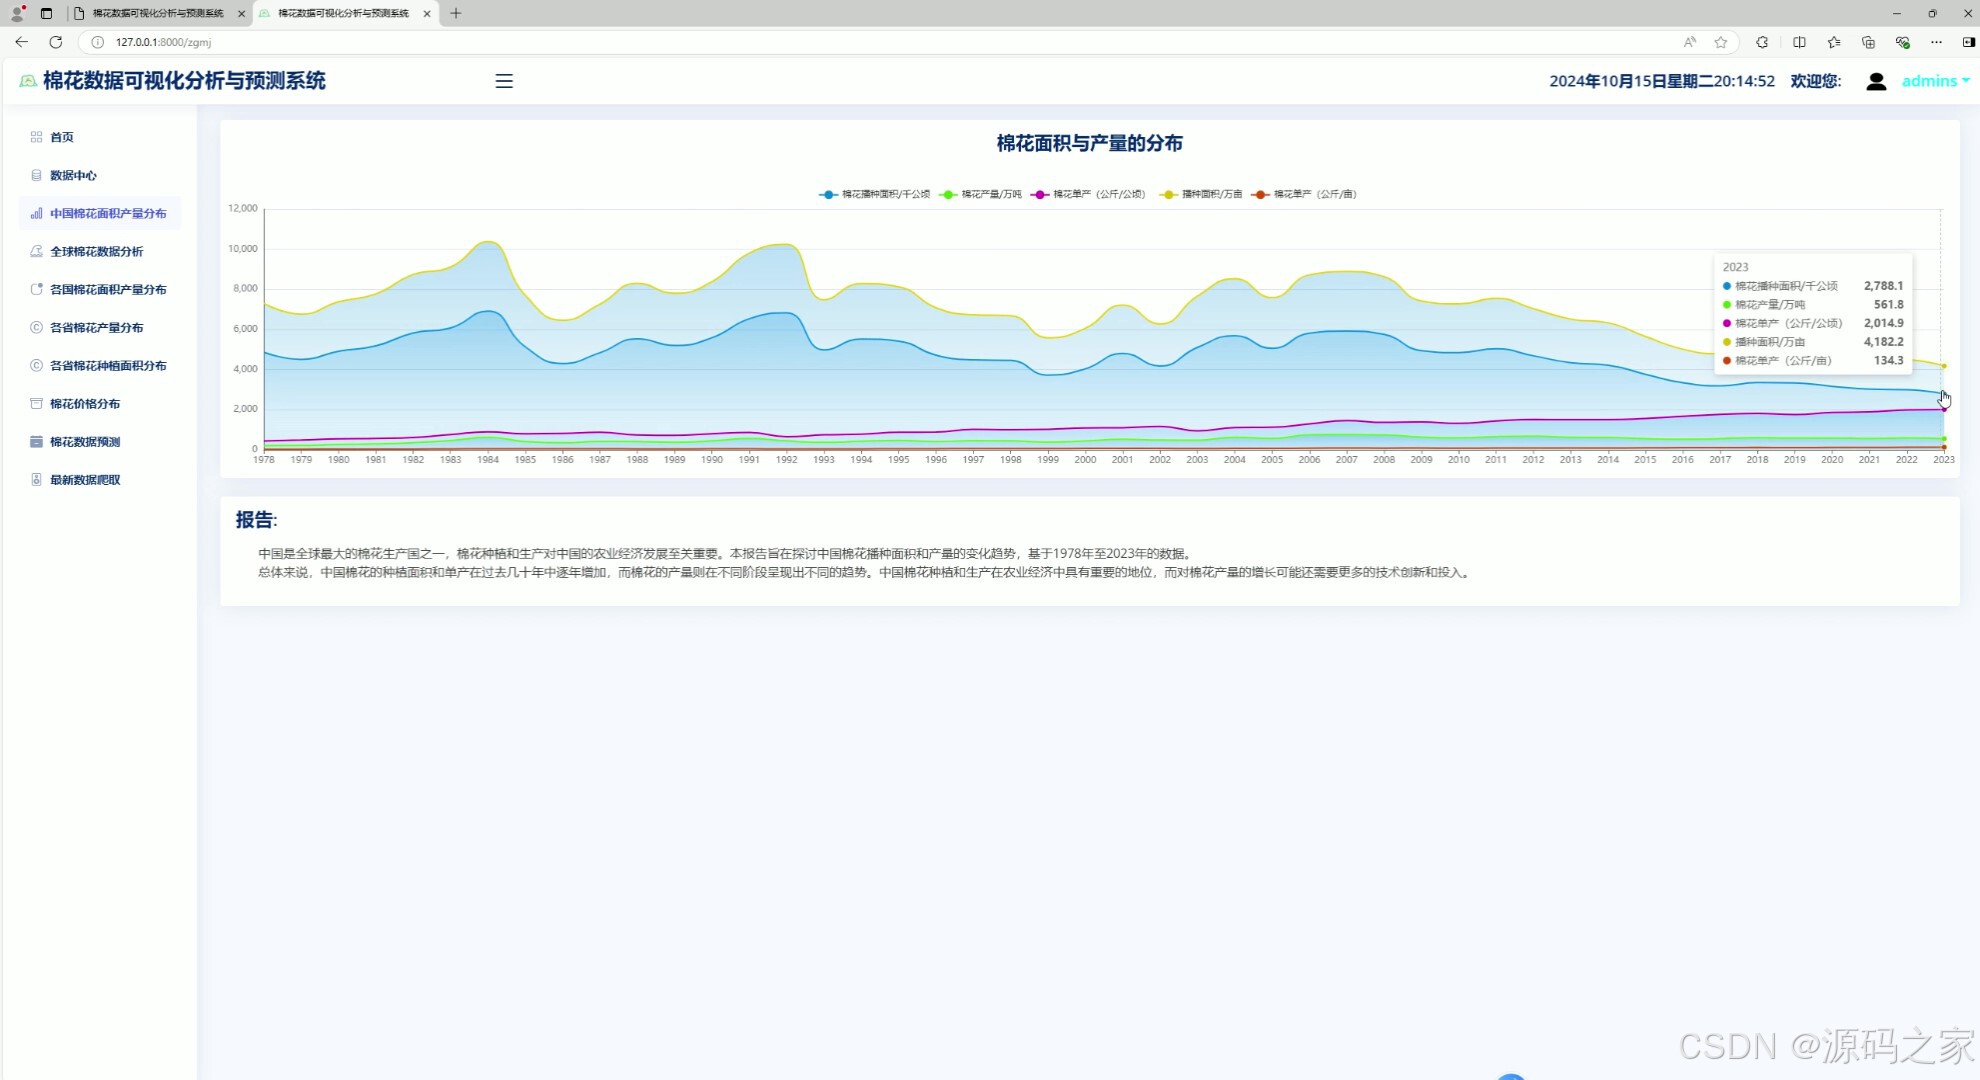Click the 最新数据爬取 crawler icon

tap(36, 479)
